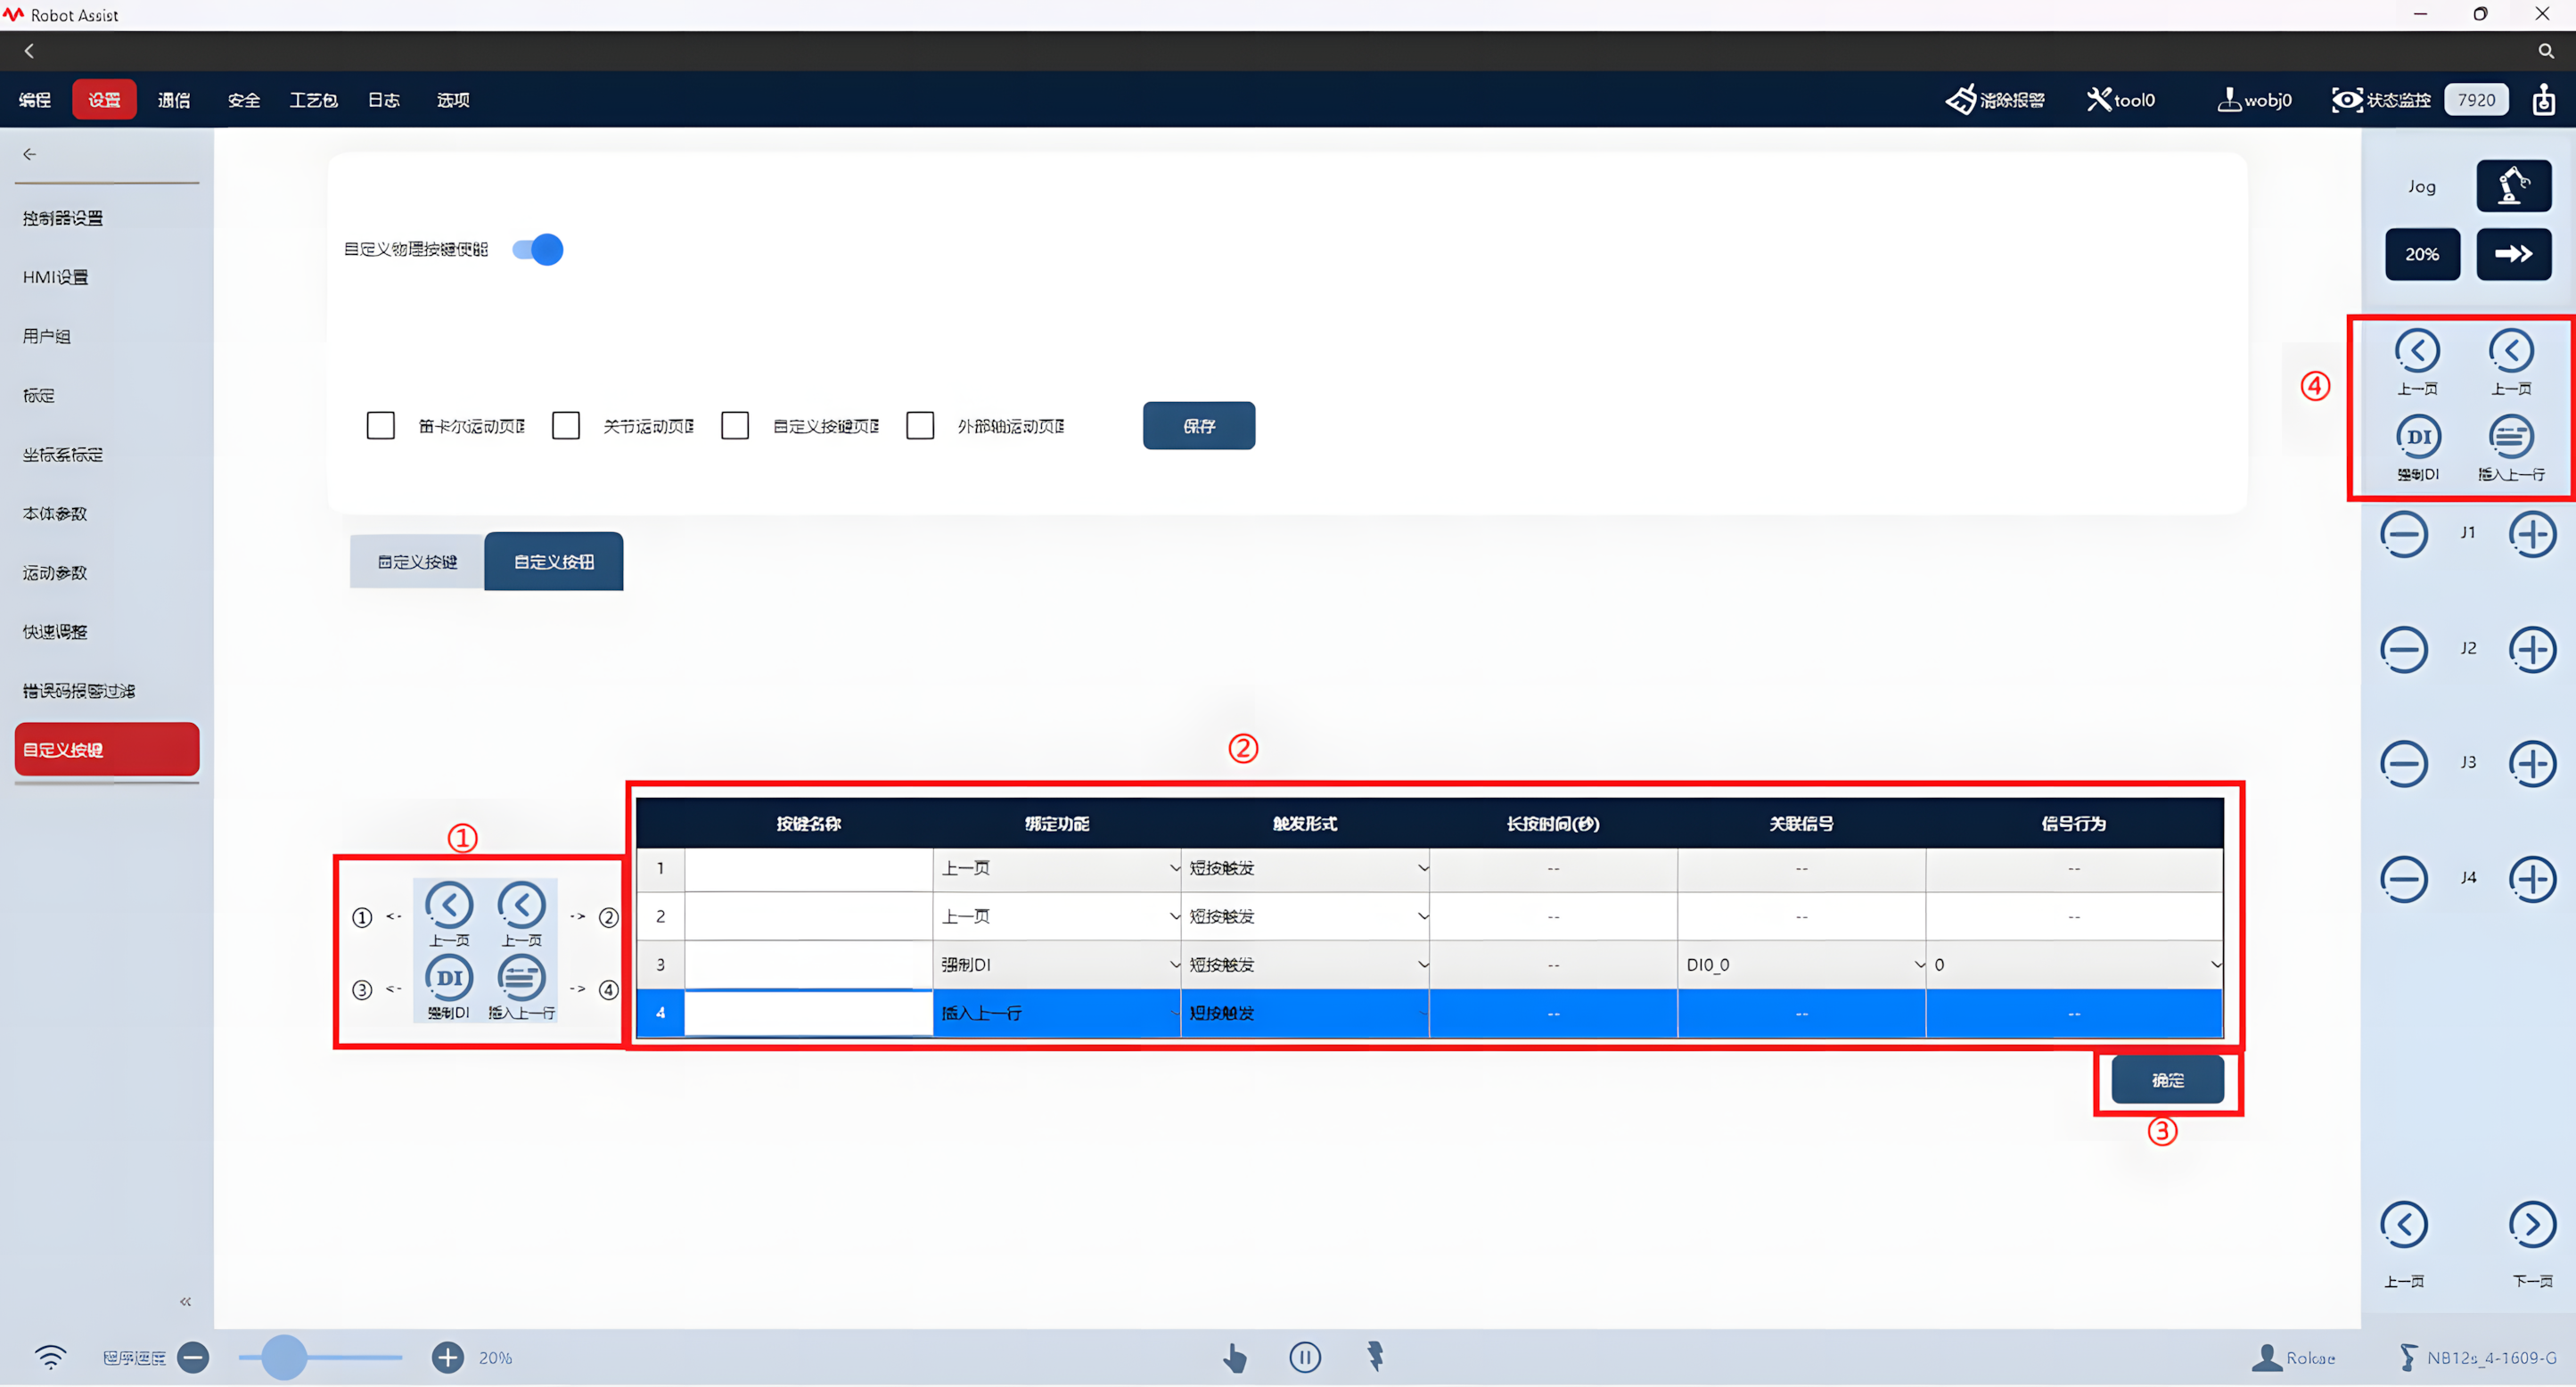Switch to the 通信 top menu
Viewport: 2576px width, 1387px height.
click(x=174, y=100)
